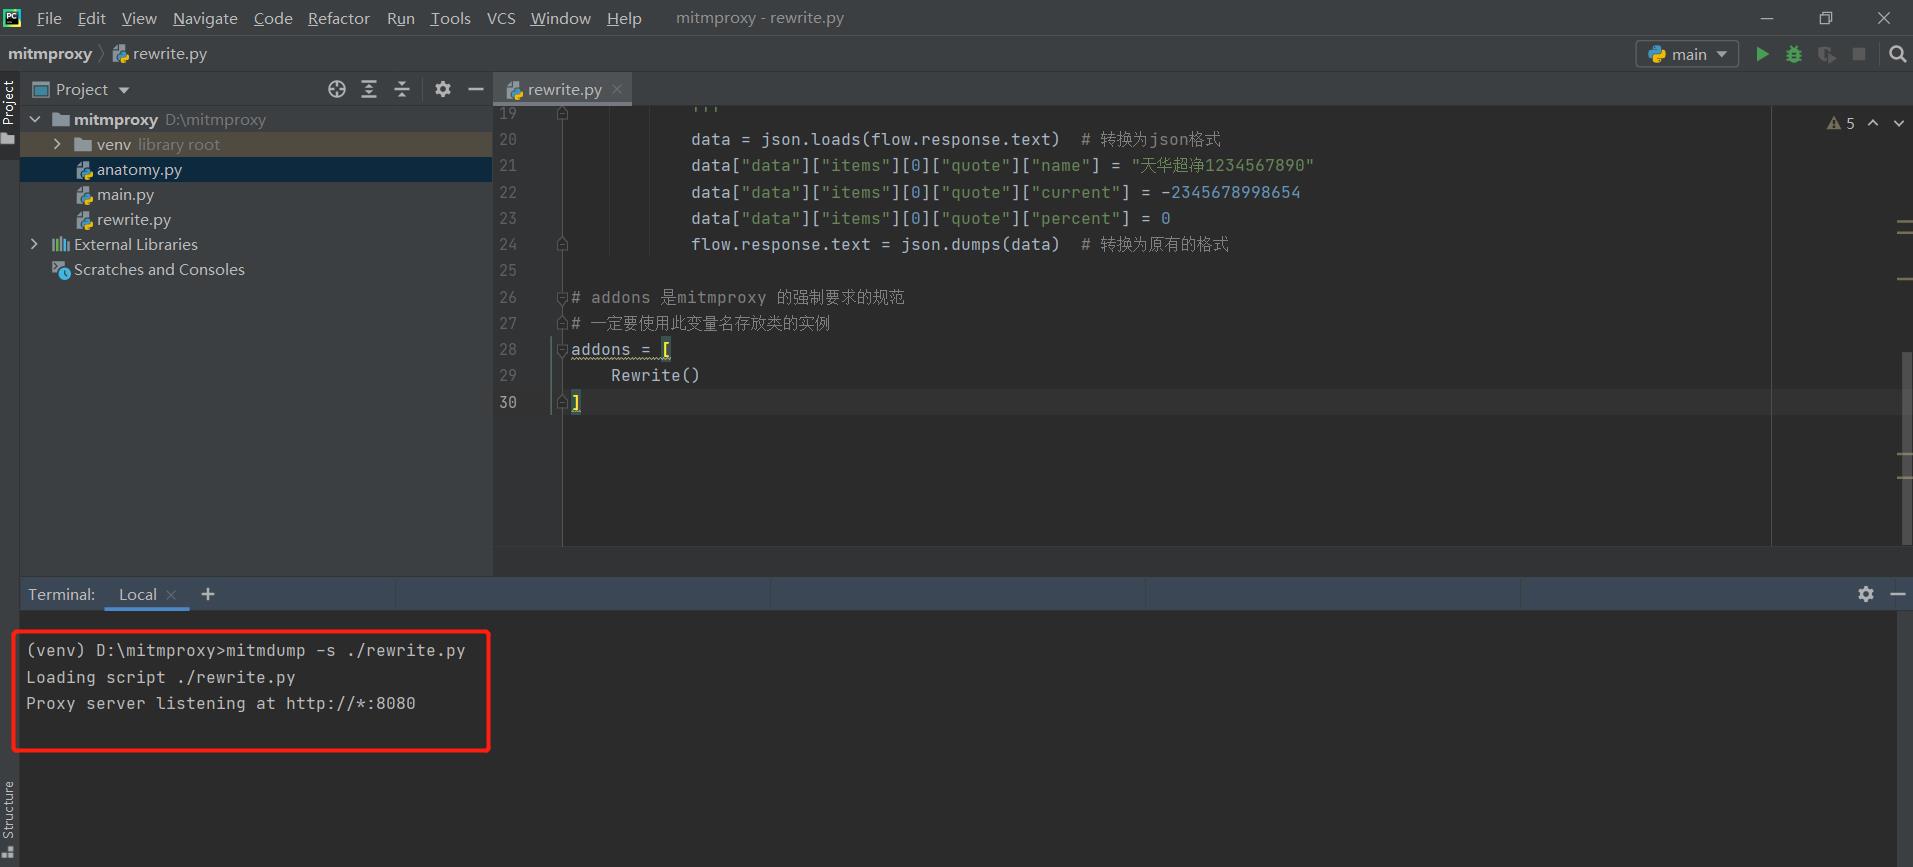Open the main run configuration dropdown
Image resolution: width=1913 pixels, height=867 pixels.
point(1687,54)
